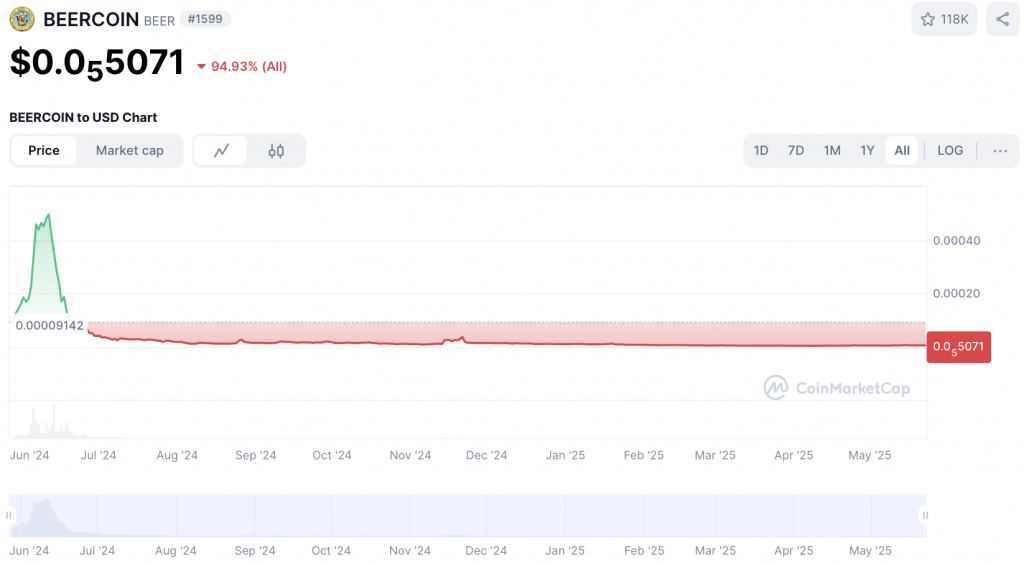Set chart range to 1D
The image size is (1024, 564).
761,151
